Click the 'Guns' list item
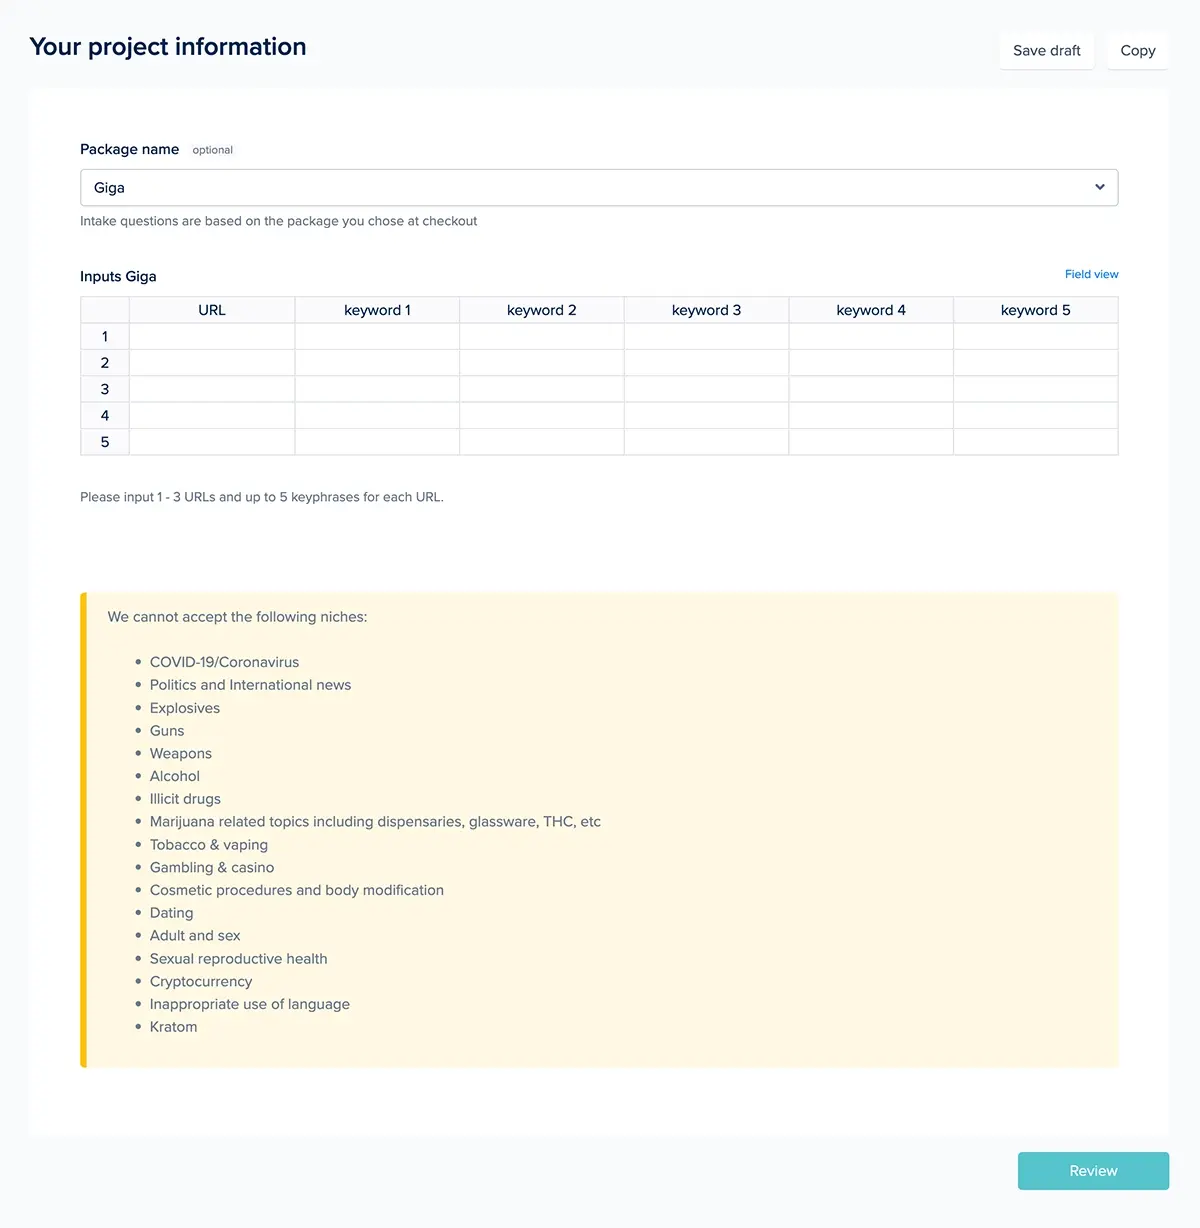This screenshot has width=1200, height=1228. point(167,731)
